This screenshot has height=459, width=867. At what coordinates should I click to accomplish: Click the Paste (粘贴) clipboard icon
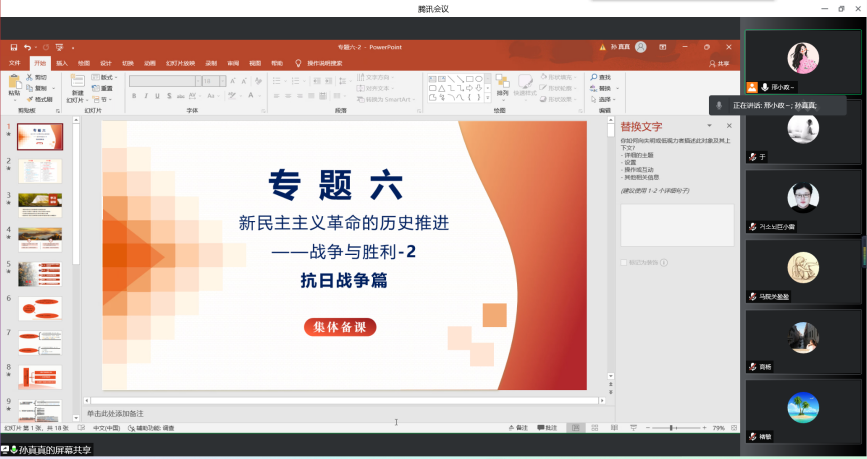[14, 83]
